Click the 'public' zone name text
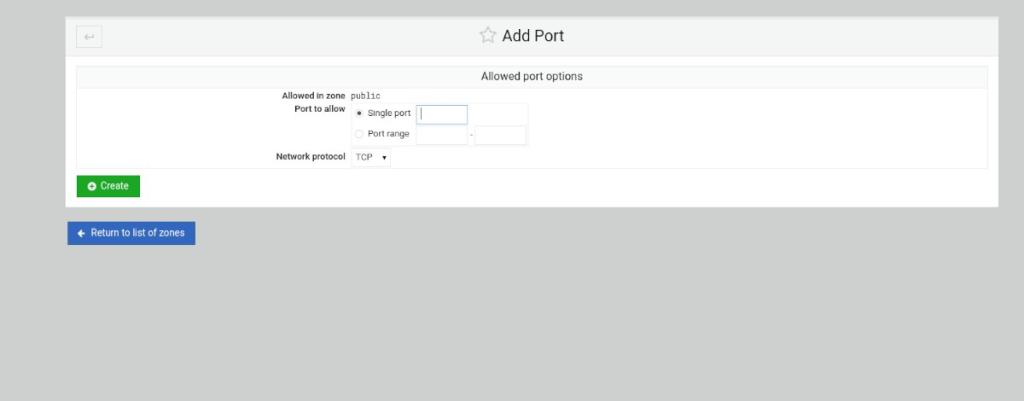The height and width of the screenshot is (401, 1024). pyautogui.click(x=365, y=96)
